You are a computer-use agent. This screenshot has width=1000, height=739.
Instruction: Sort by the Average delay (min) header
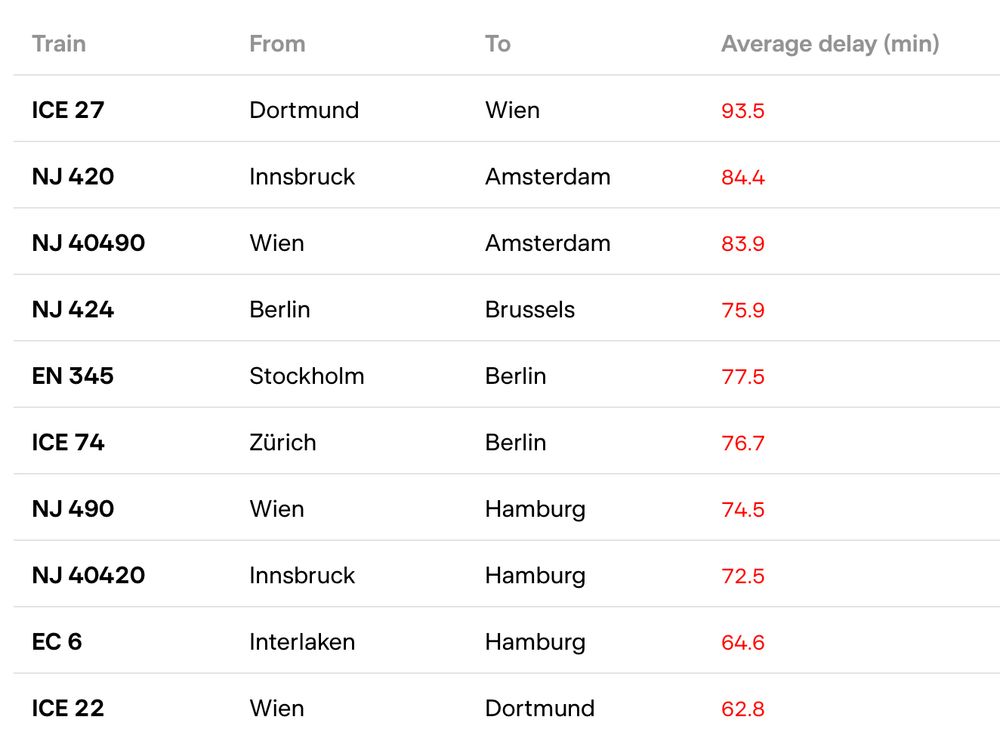[x=830, y=44]
